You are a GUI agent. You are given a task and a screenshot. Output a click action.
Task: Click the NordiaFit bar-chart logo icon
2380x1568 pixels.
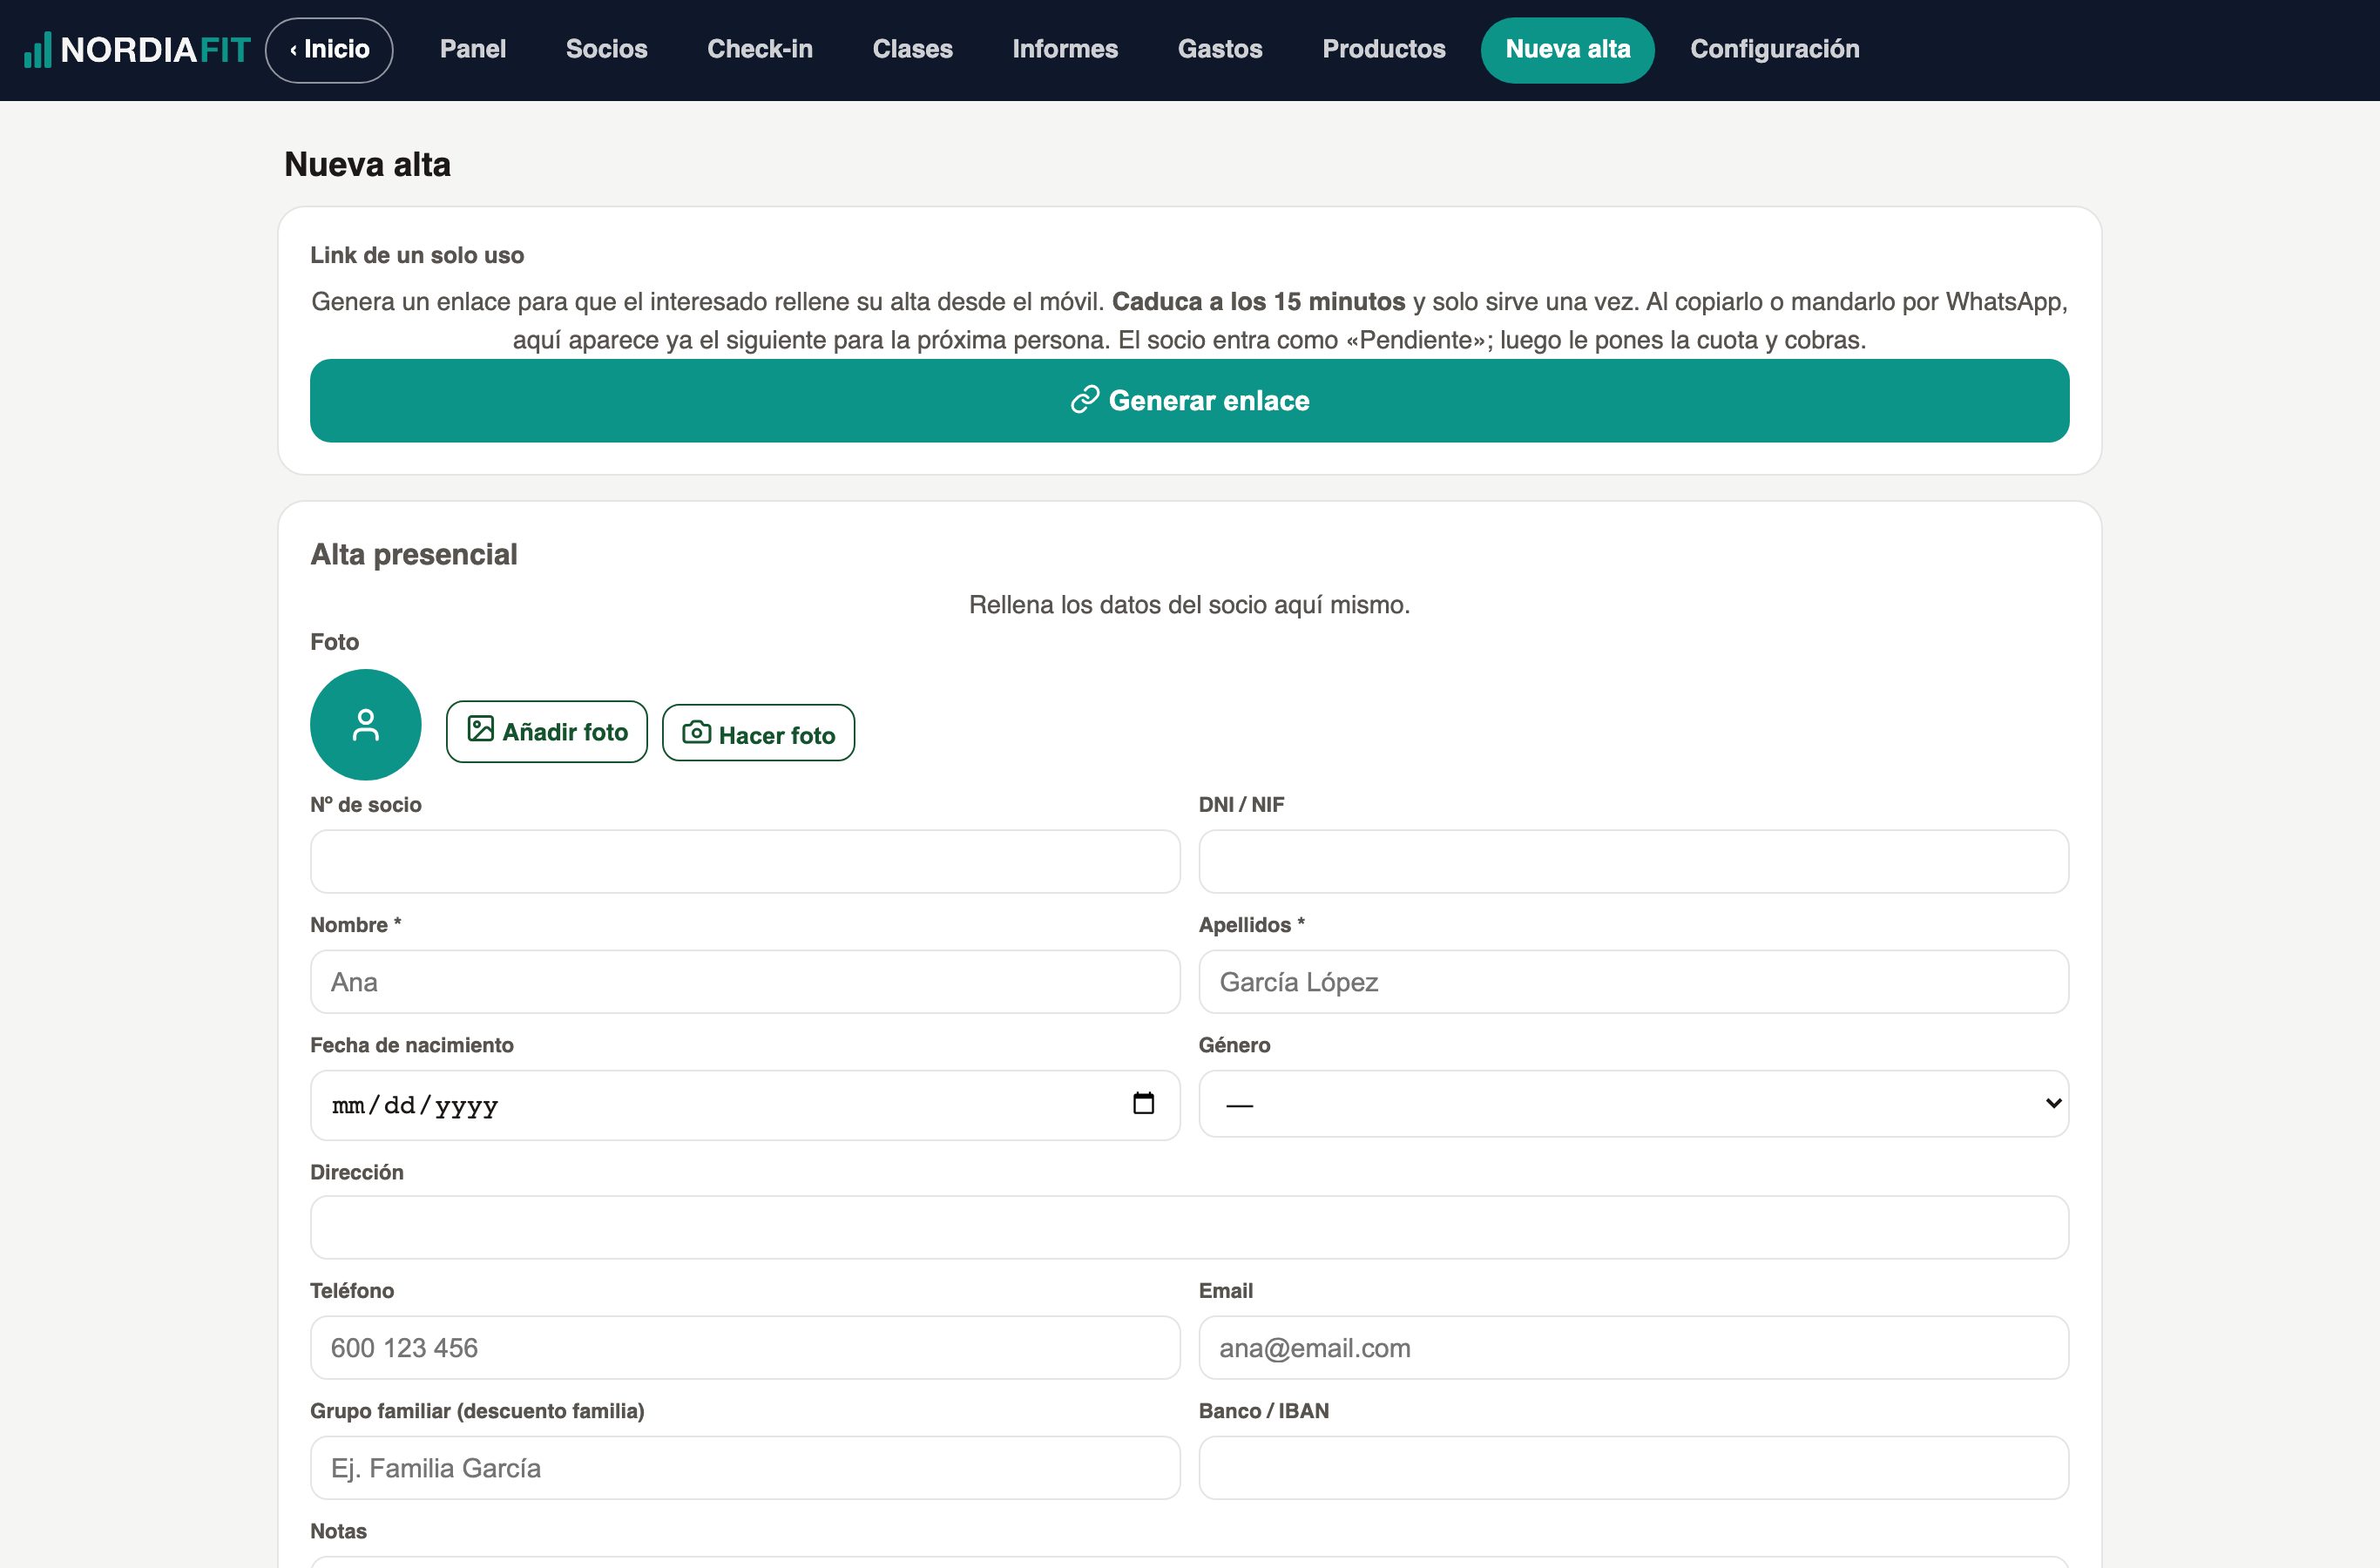(x=37, y=50)
